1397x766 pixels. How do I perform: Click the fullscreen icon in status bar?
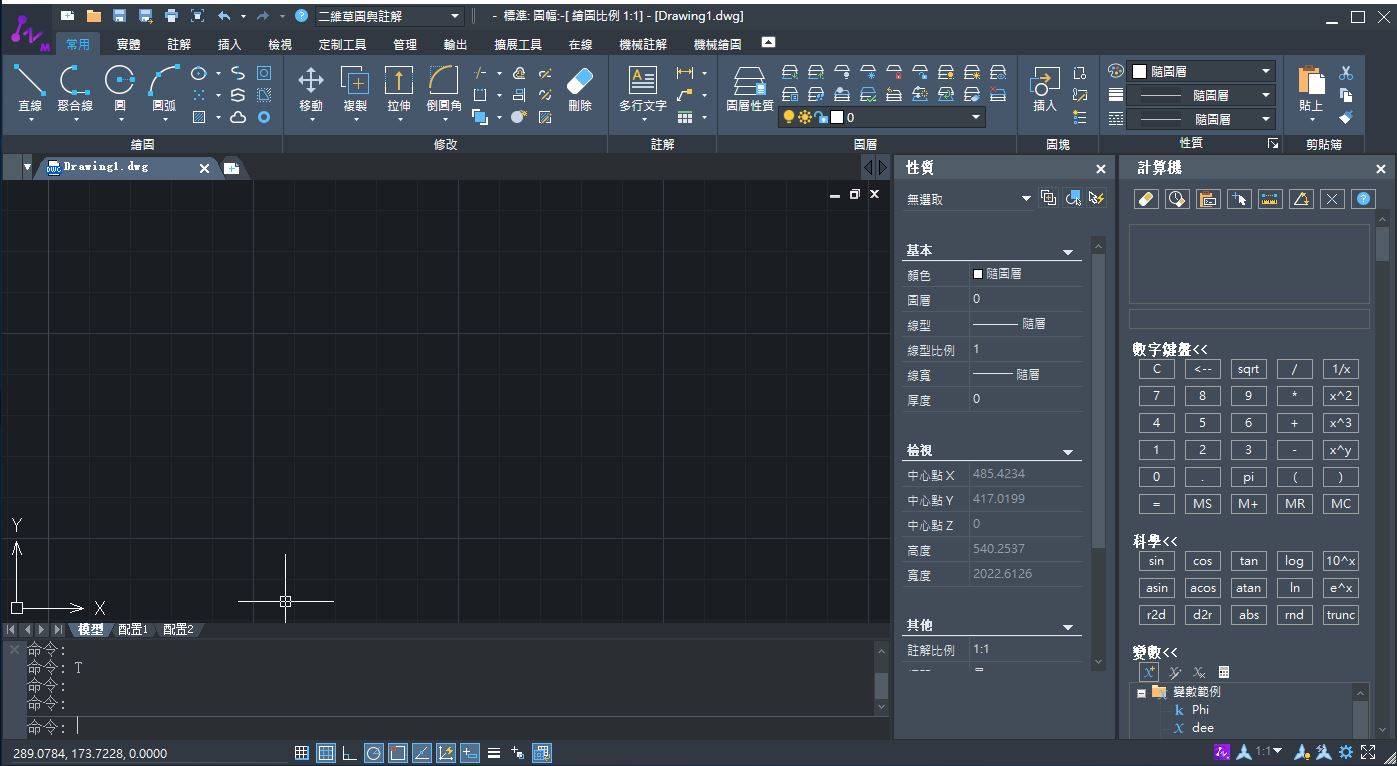click(x=1369, y=753)
